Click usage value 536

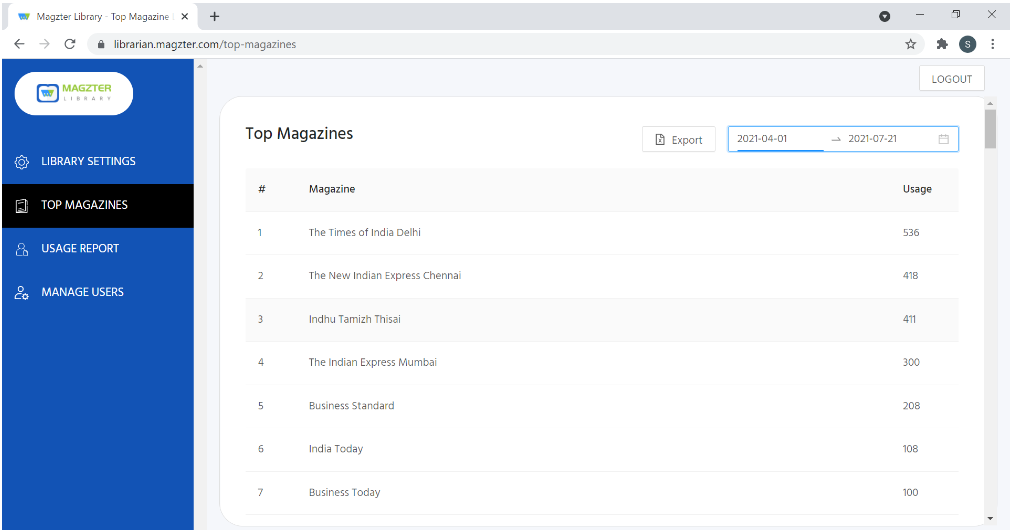tap(911, 233)
